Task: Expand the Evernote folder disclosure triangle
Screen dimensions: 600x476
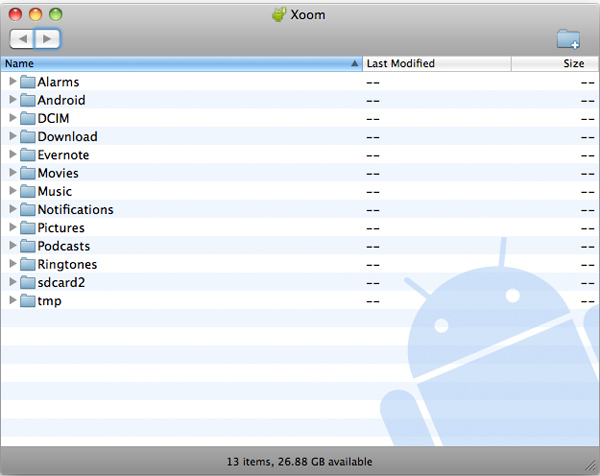Action: [13, 154]
